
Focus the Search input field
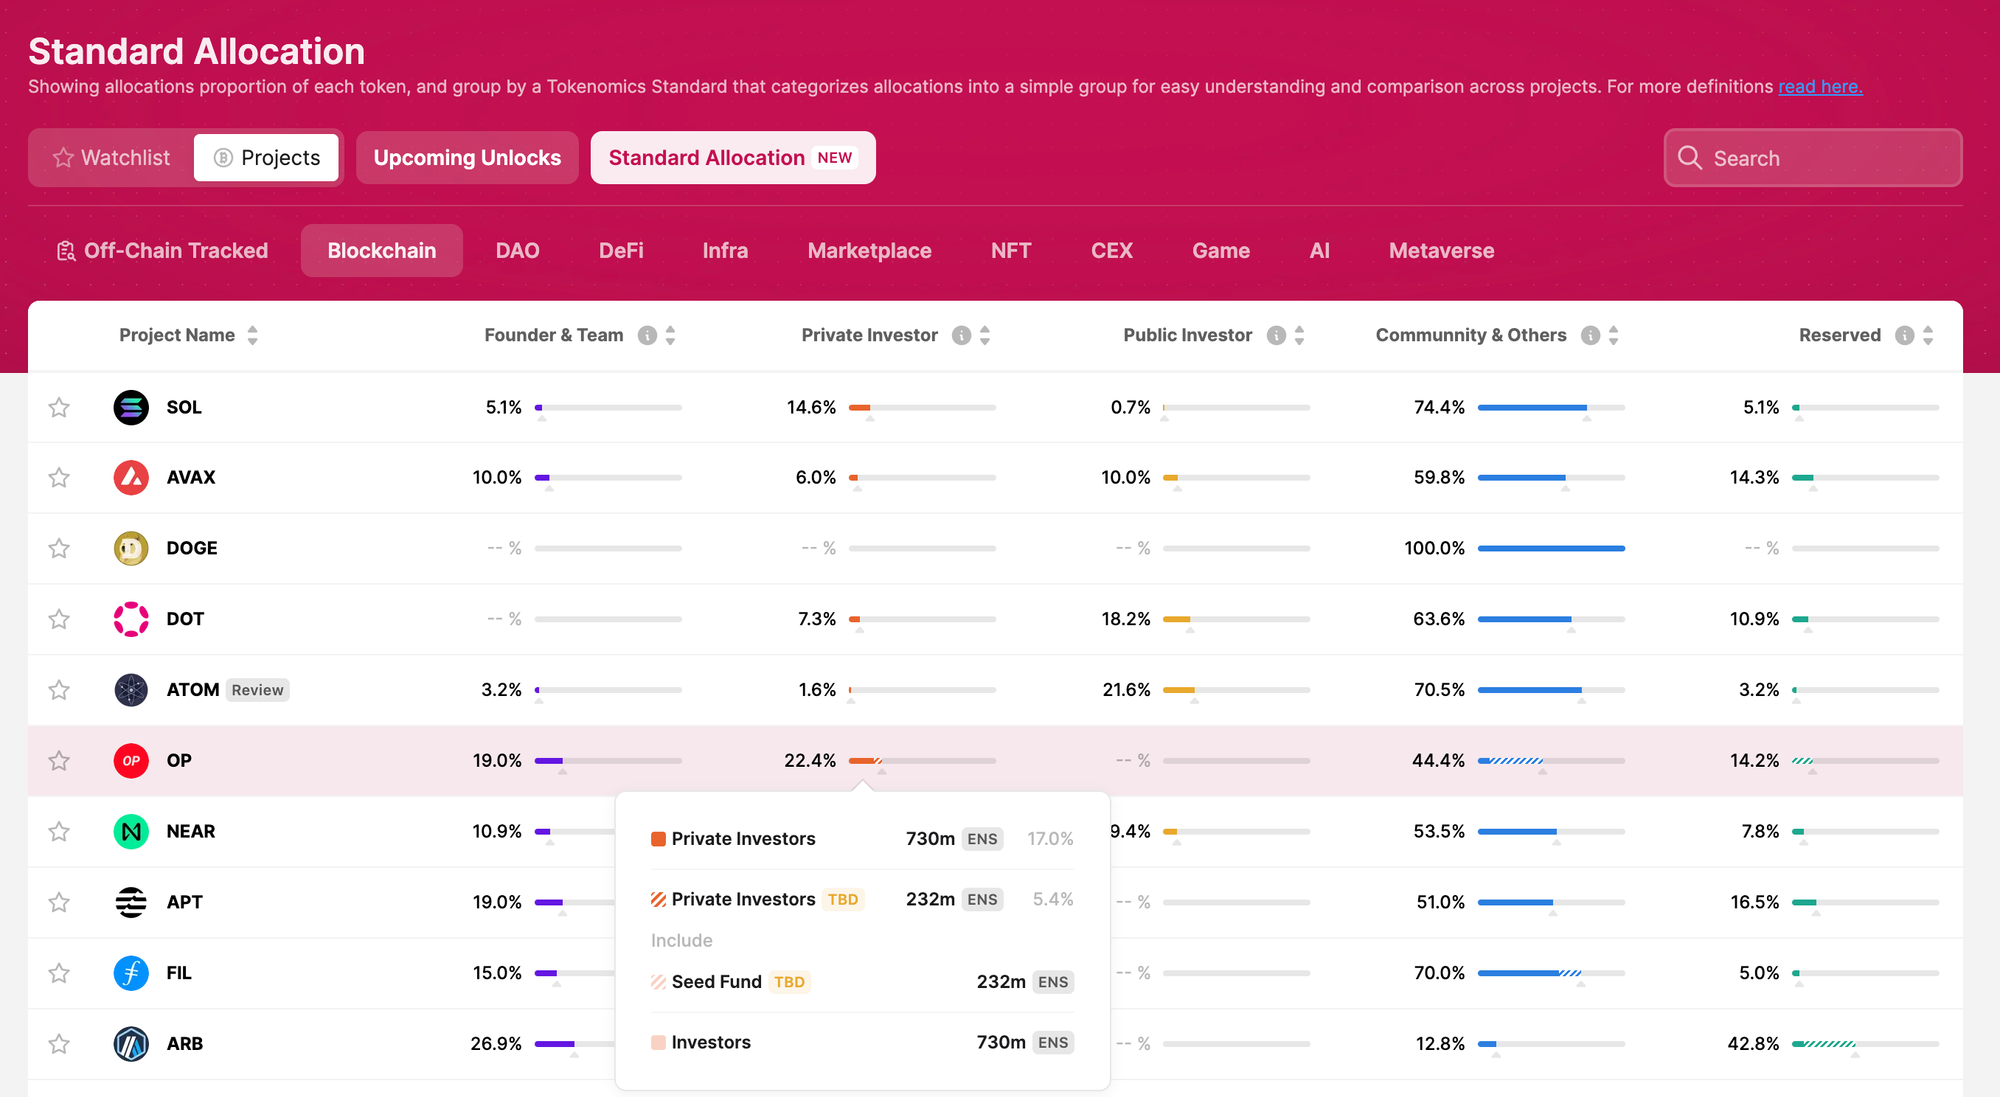(x=1812, y=158)
